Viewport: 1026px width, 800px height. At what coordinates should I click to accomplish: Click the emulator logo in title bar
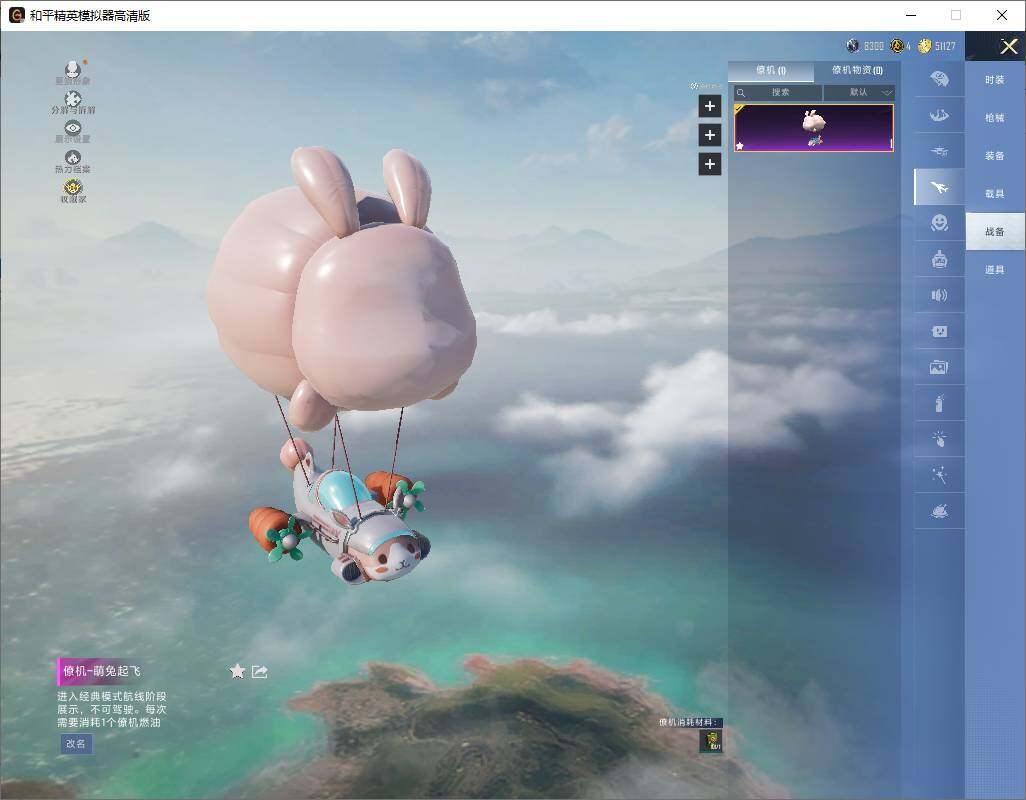16,15
